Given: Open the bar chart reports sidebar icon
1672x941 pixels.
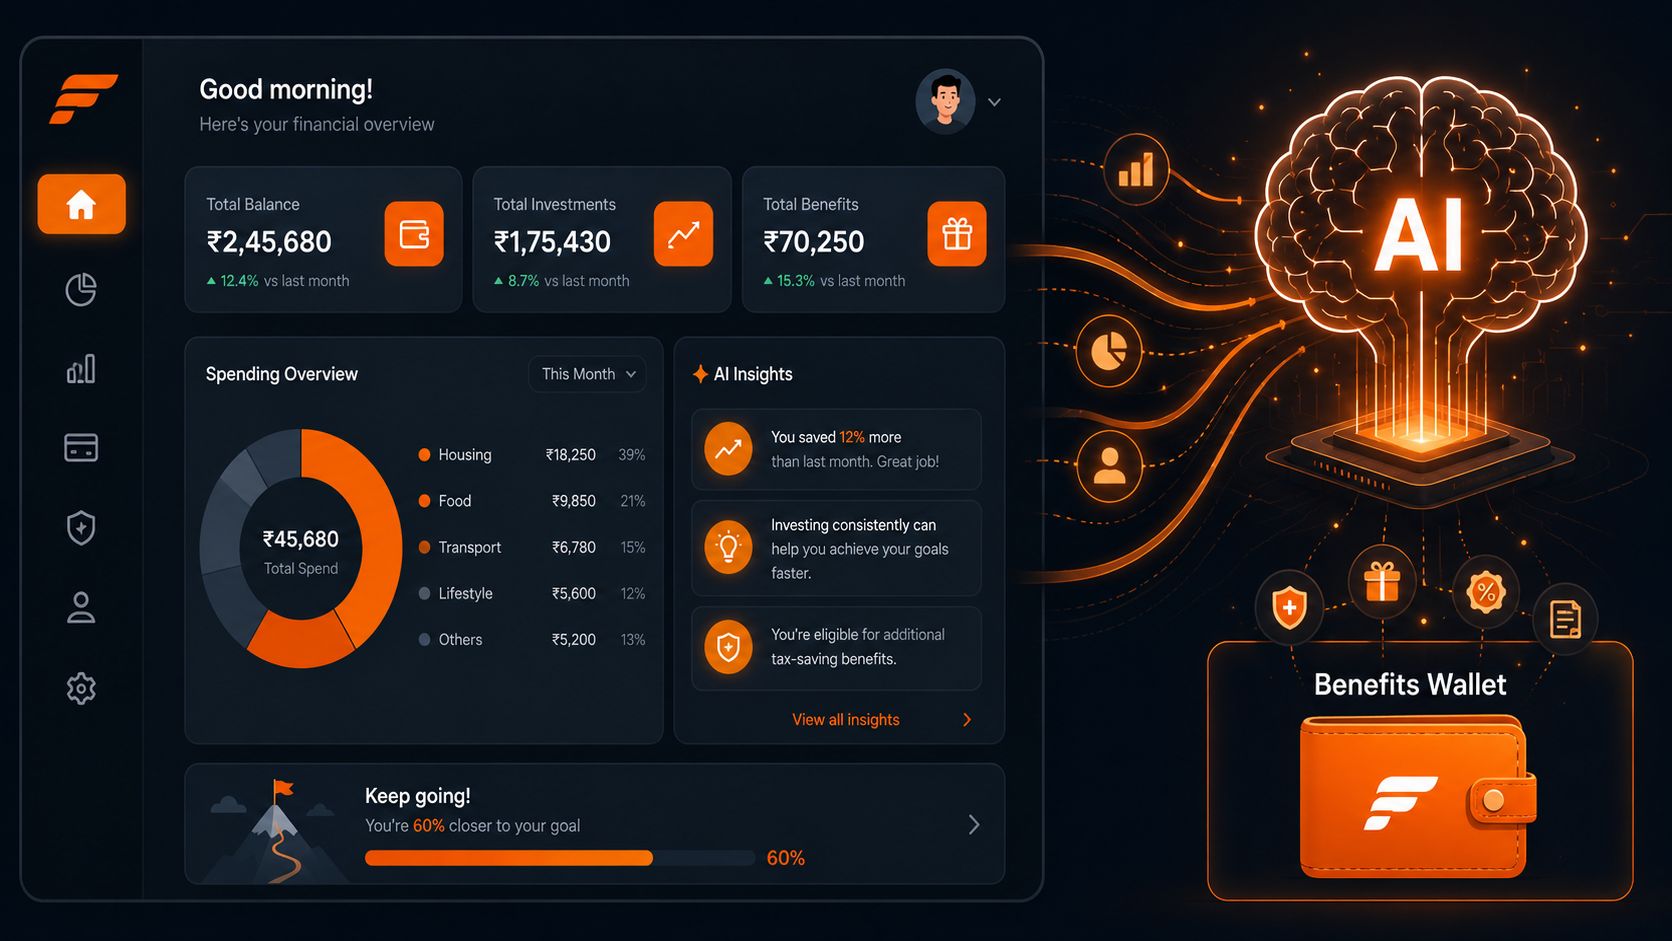Looking at the screenshot, I should (x=81, y=369).
